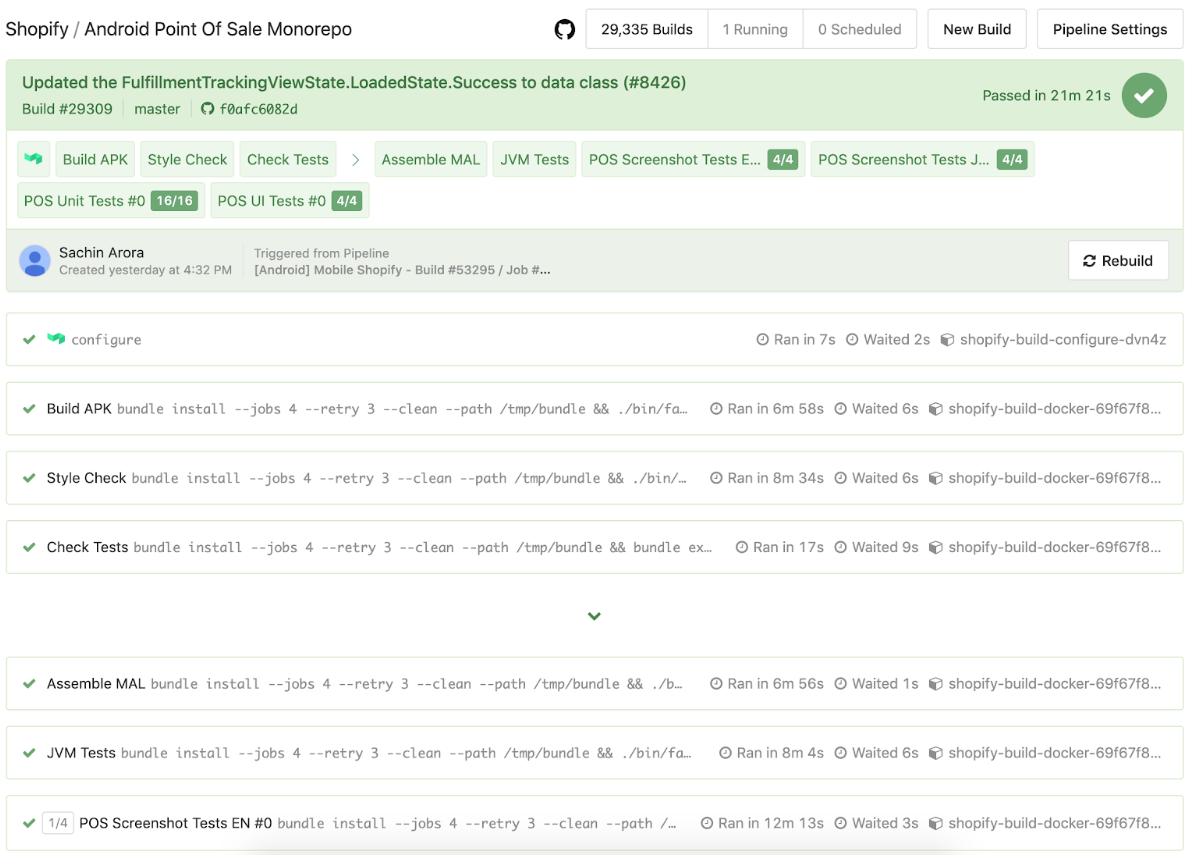Open Pipeline Settings
Viewport: 1194px width, 866px height.
pyautogui.click(x=1109, y=30)
